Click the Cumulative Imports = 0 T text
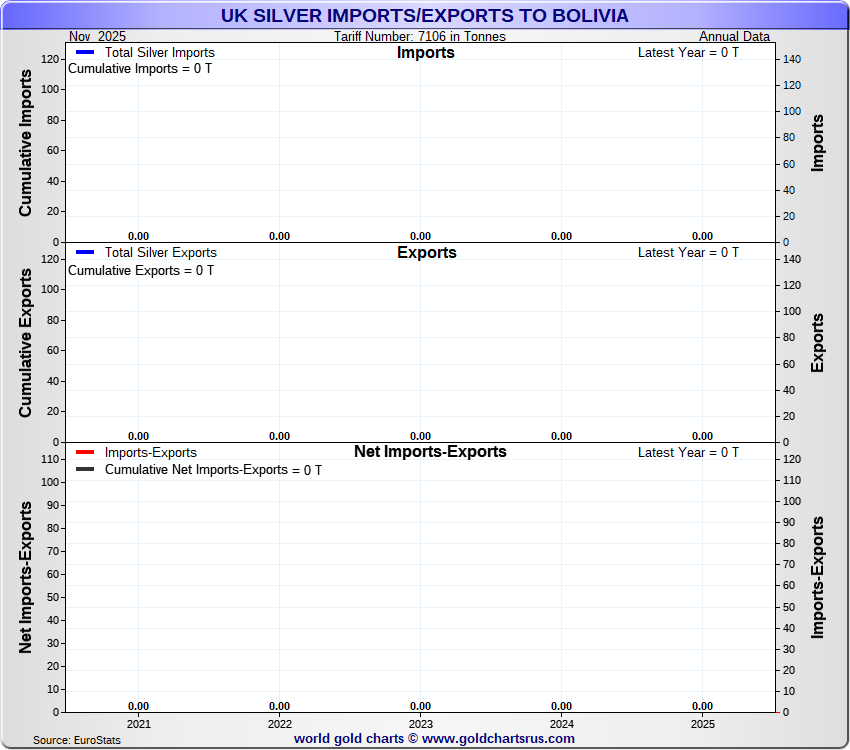 (x=140, y=69)
